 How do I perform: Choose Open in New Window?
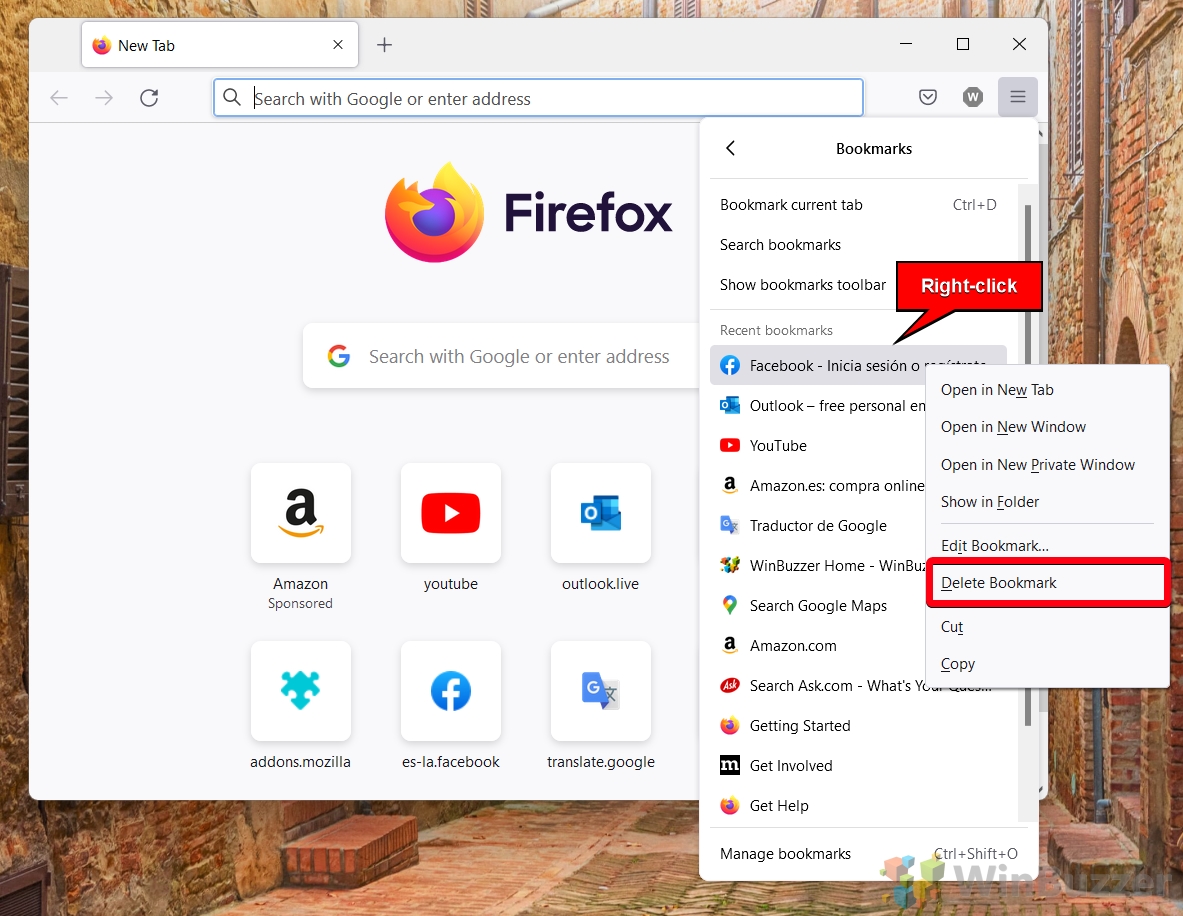[x=1047, y=426]
